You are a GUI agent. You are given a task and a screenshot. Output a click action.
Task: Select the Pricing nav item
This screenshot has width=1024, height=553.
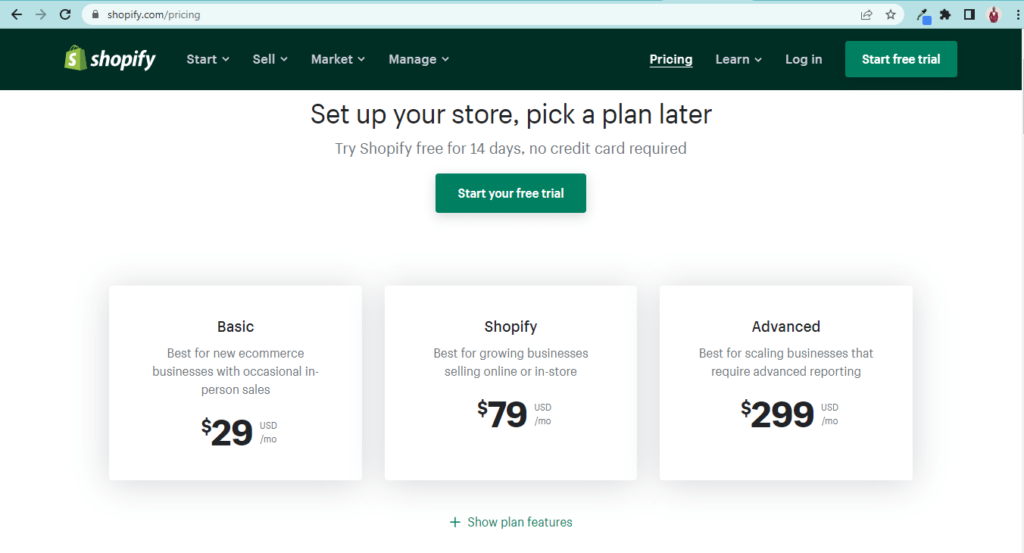click(671, 59)
